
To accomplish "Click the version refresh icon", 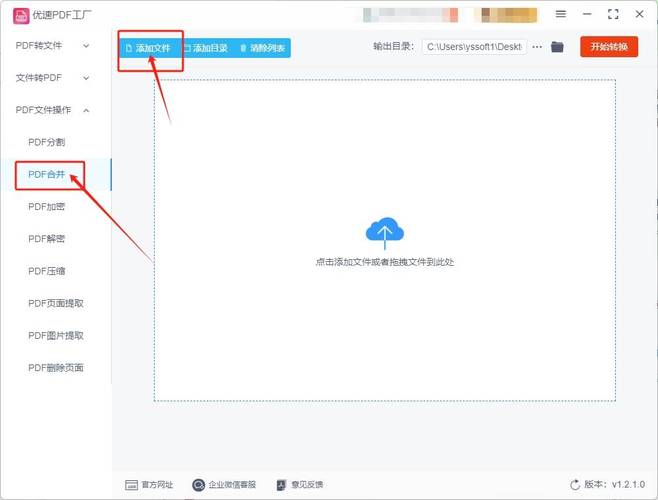I will point(575,484).
